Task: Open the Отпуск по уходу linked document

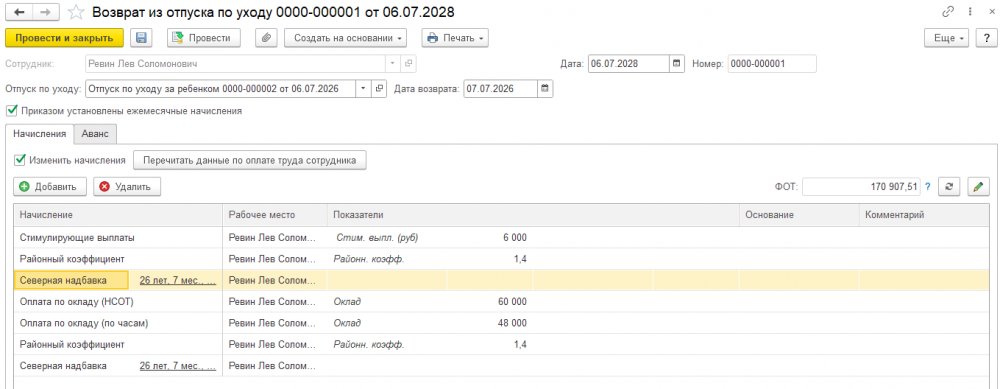Action: click(379, 89)
